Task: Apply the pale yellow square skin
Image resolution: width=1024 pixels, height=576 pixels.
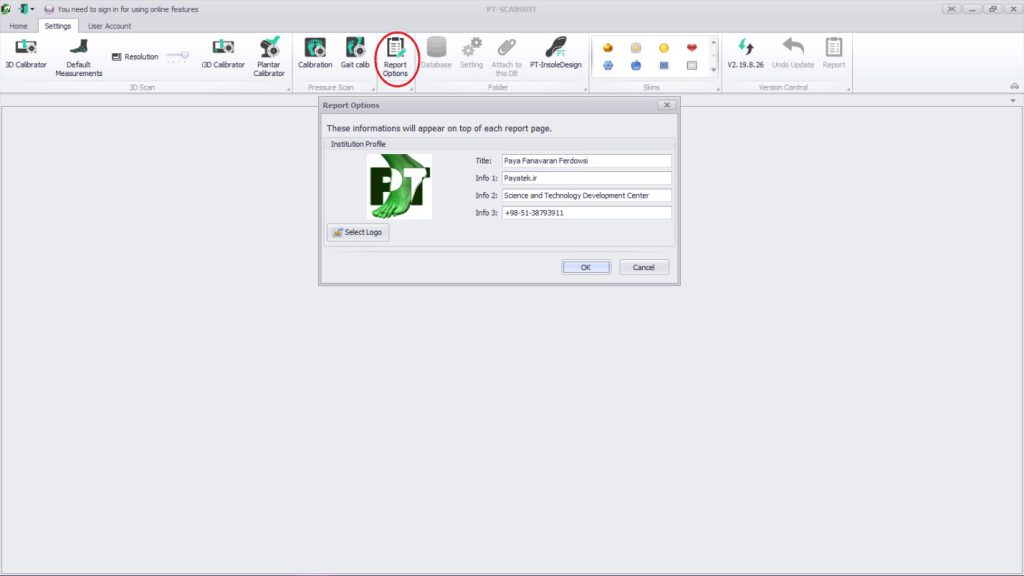Action: (635, 48)
